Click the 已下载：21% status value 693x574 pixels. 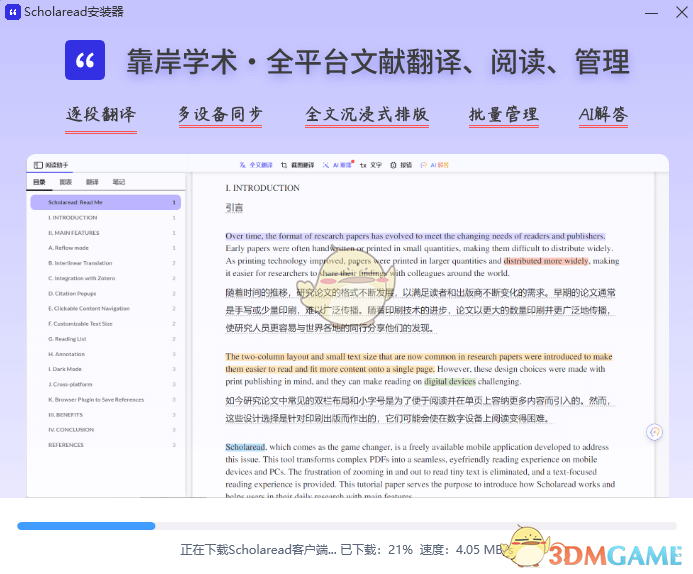pos(377,550)
